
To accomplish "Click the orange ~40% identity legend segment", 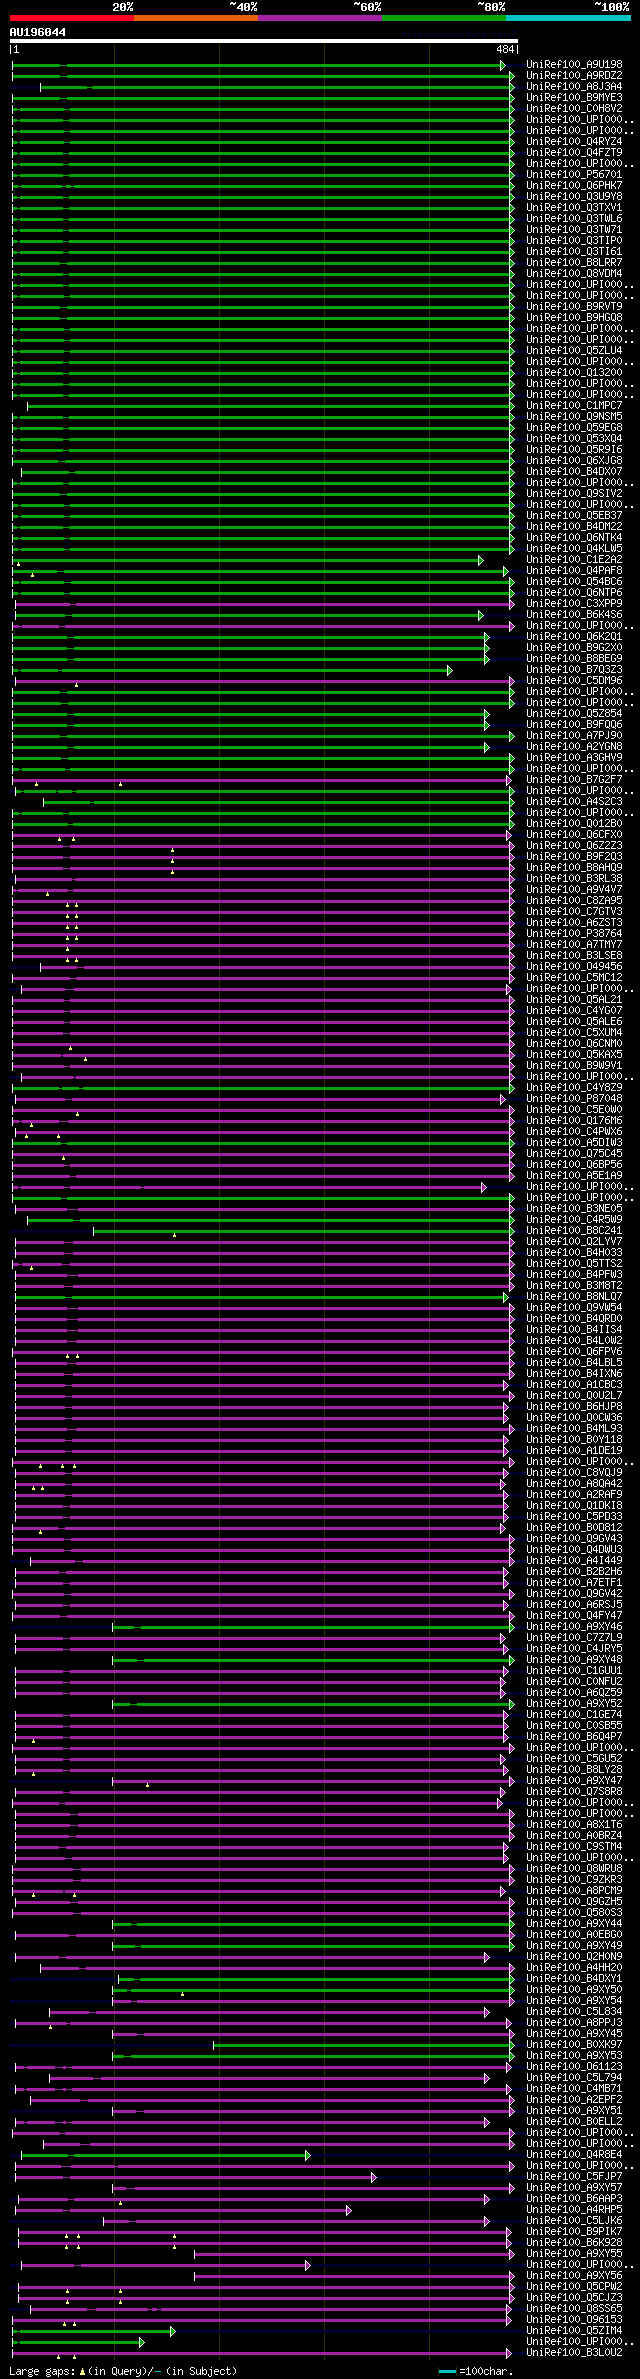I will pyautogui.click(x=195, y=18).
